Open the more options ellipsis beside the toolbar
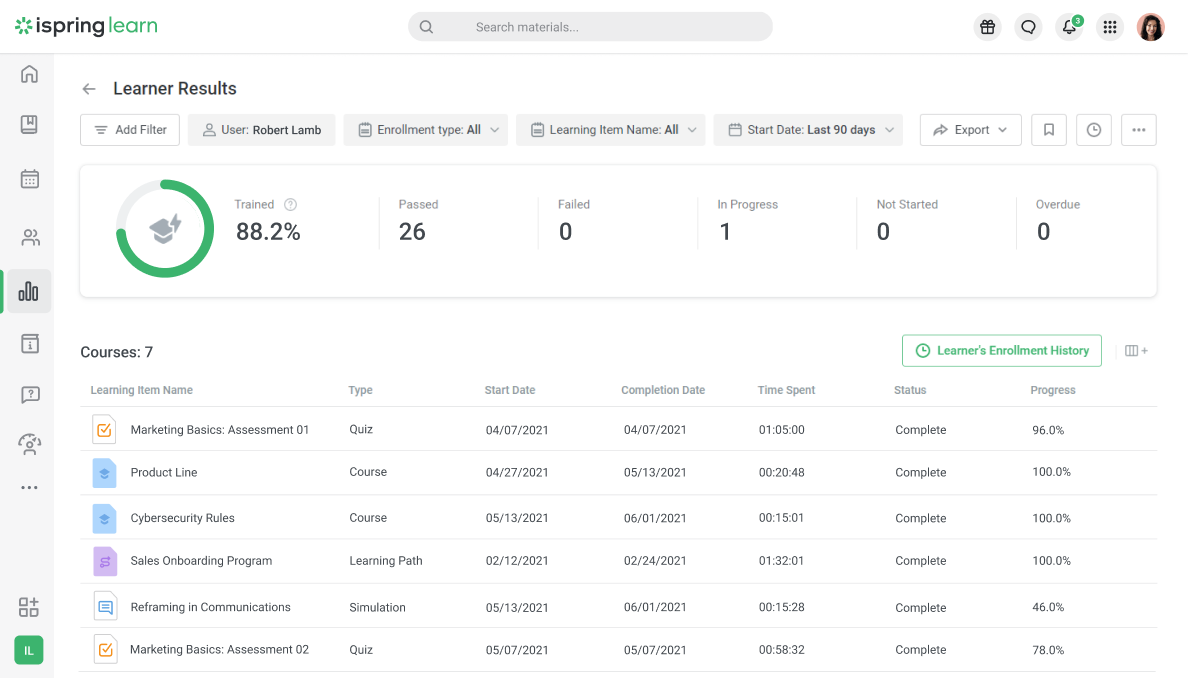 pos(1138,129)
